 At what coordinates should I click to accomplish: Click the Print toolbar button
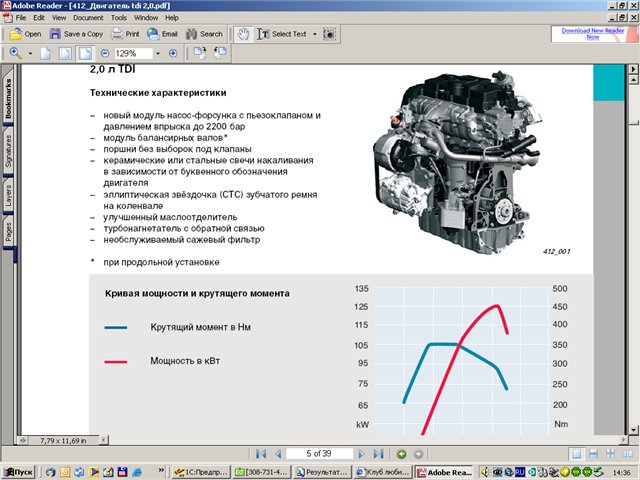125,34
